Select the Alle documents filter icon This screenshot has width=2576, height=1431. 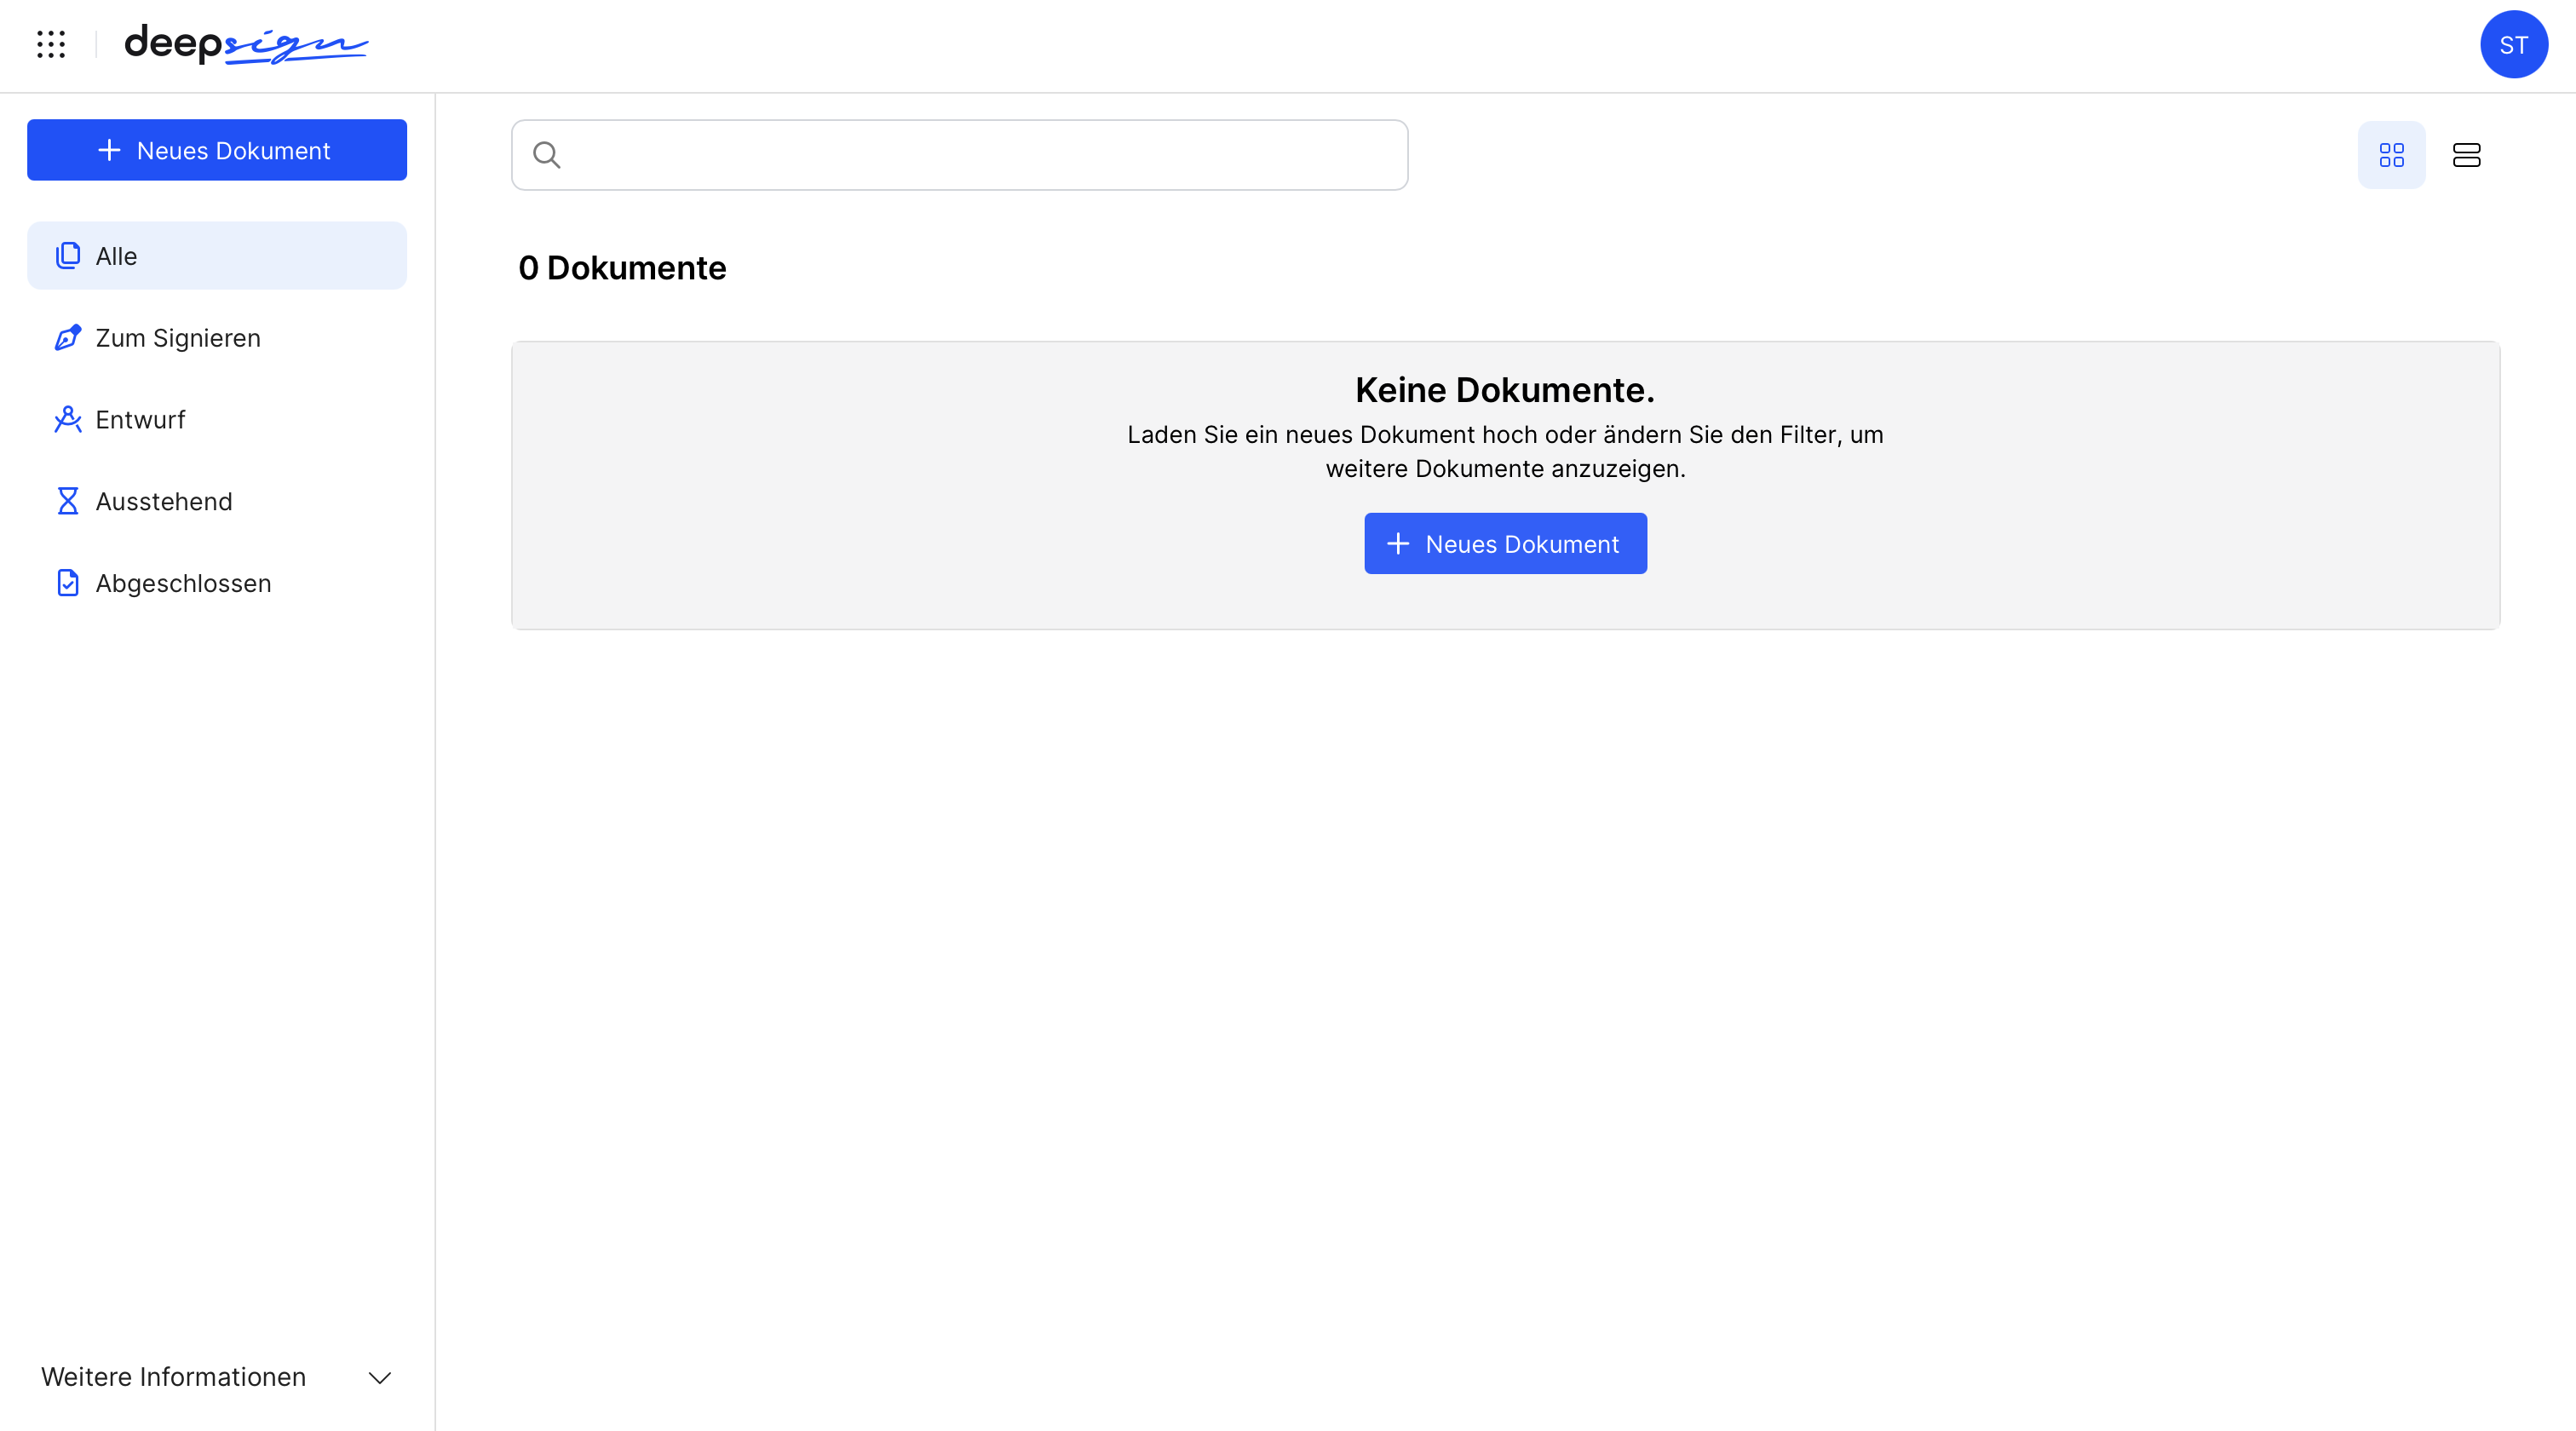(67, 255)
